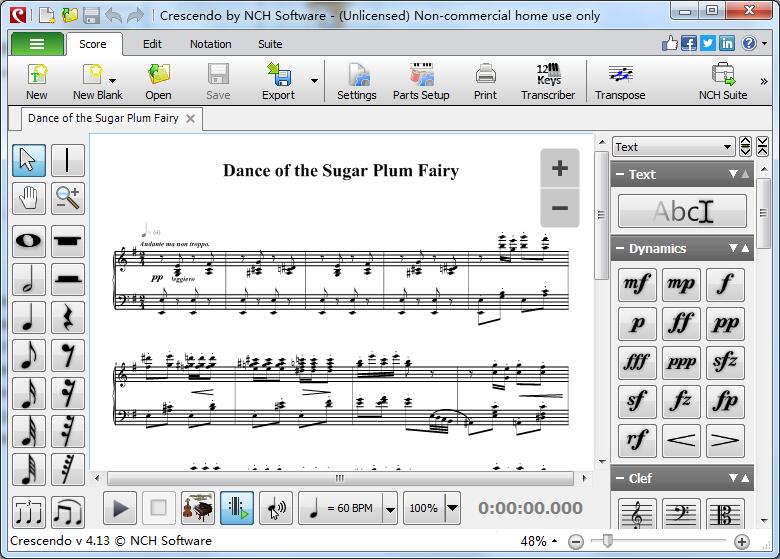Insert bass clef
The height and width of the screenshot is (559, 780).
[681, 514]
